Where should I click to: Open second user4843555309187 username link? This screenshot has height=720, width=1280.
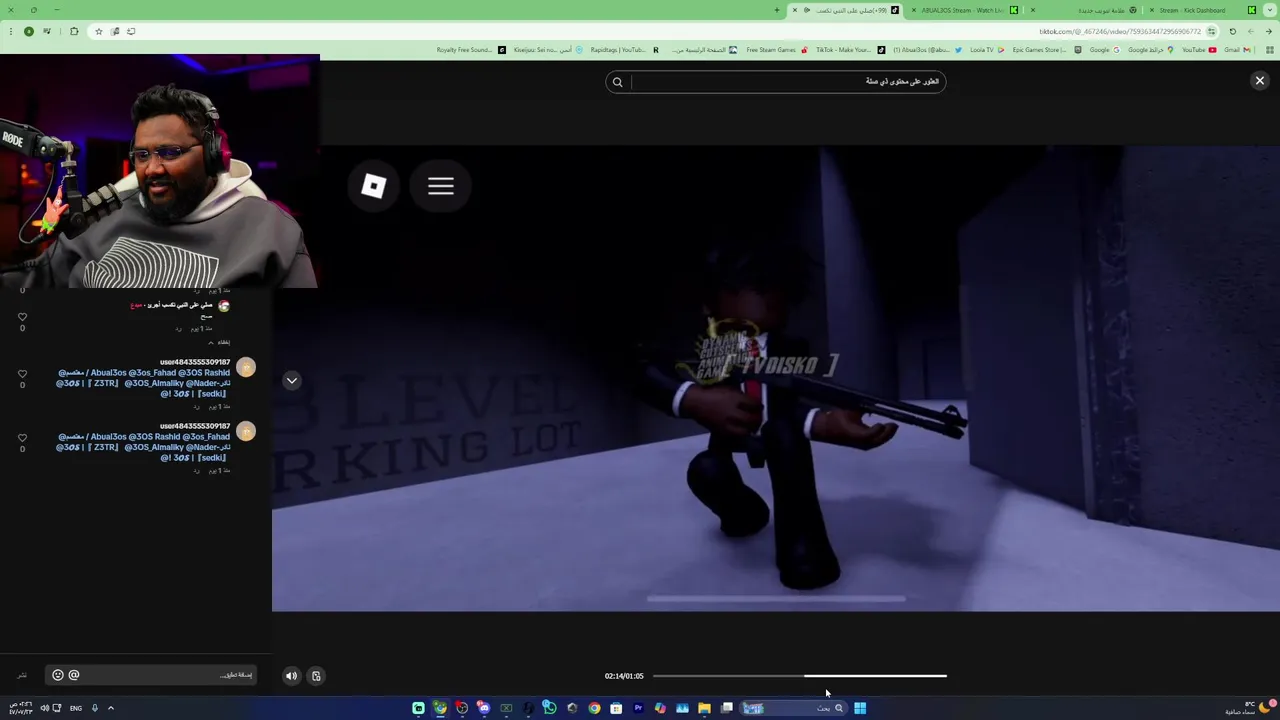pyautogui.click(x=195, y=426)
